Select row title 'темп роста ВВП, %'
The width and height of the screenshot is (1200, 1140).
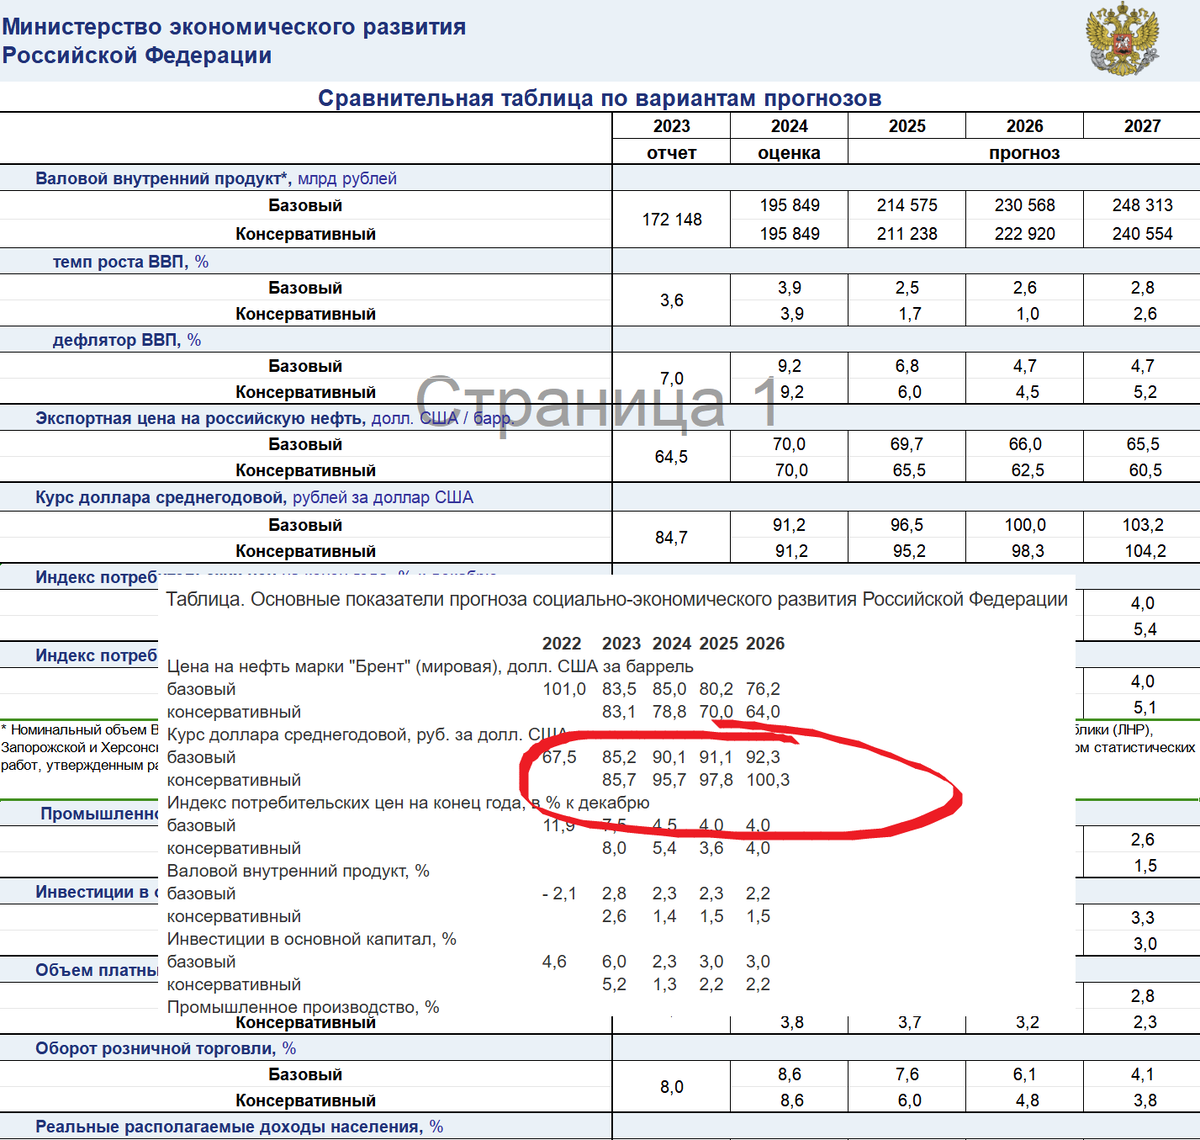(131, 261)
